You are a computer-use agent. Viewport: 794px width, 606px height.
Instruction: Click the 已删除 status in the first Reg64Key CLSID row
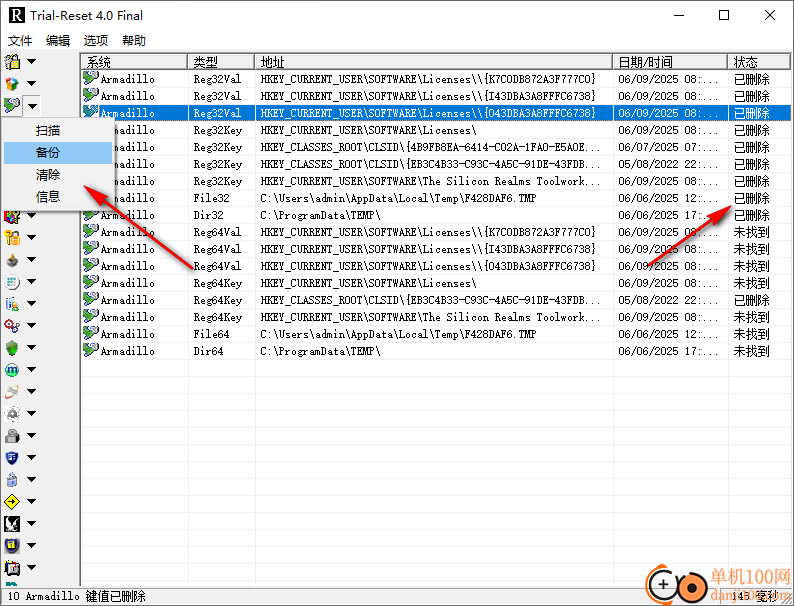click(x=751, y=300)
